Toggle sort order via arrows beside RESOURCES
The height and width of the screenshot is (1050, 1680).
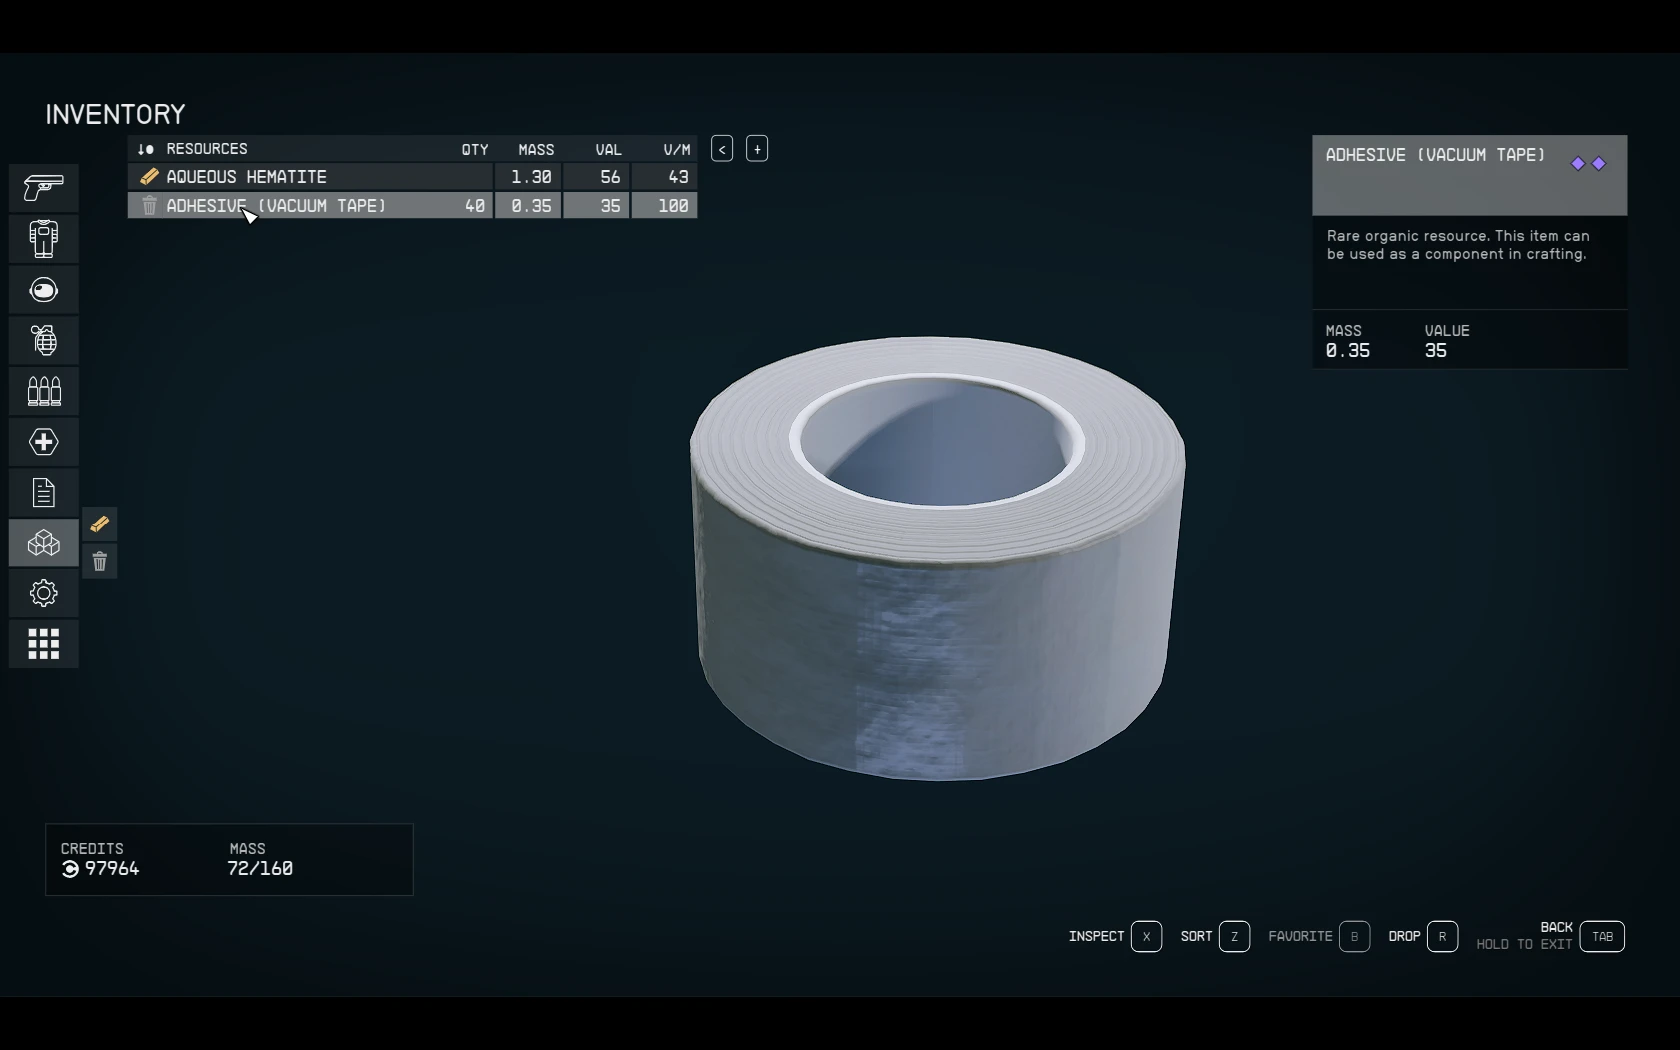tap(147, 149)
